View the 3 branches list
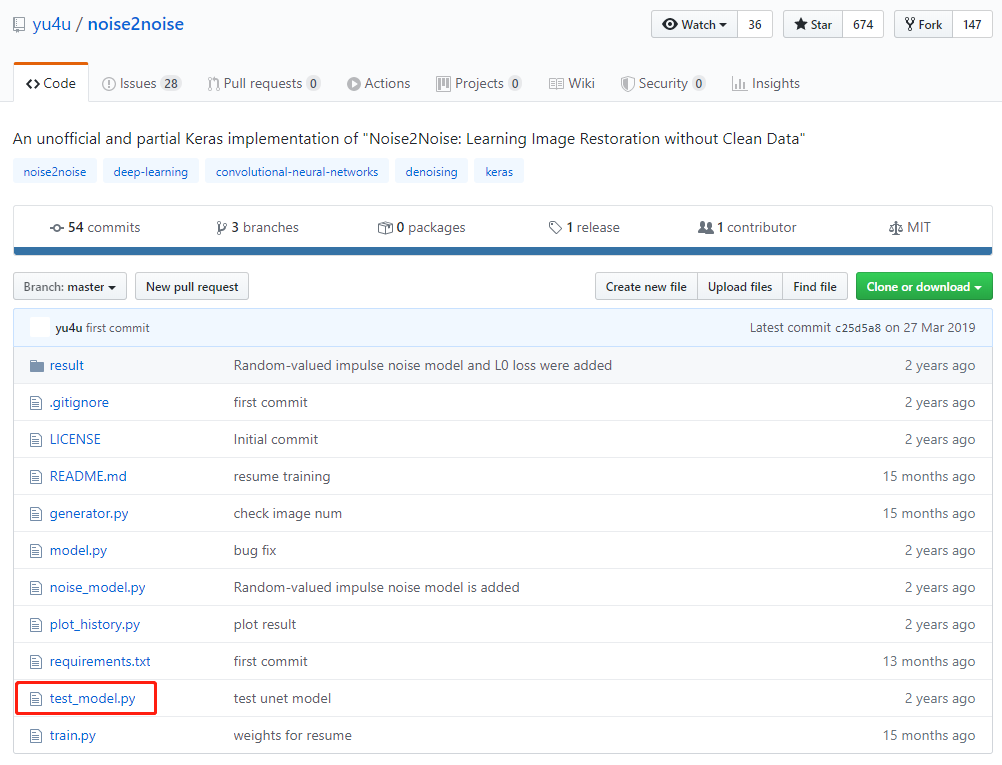Viewport: 1002px width, 765px height. click(257, 228)
